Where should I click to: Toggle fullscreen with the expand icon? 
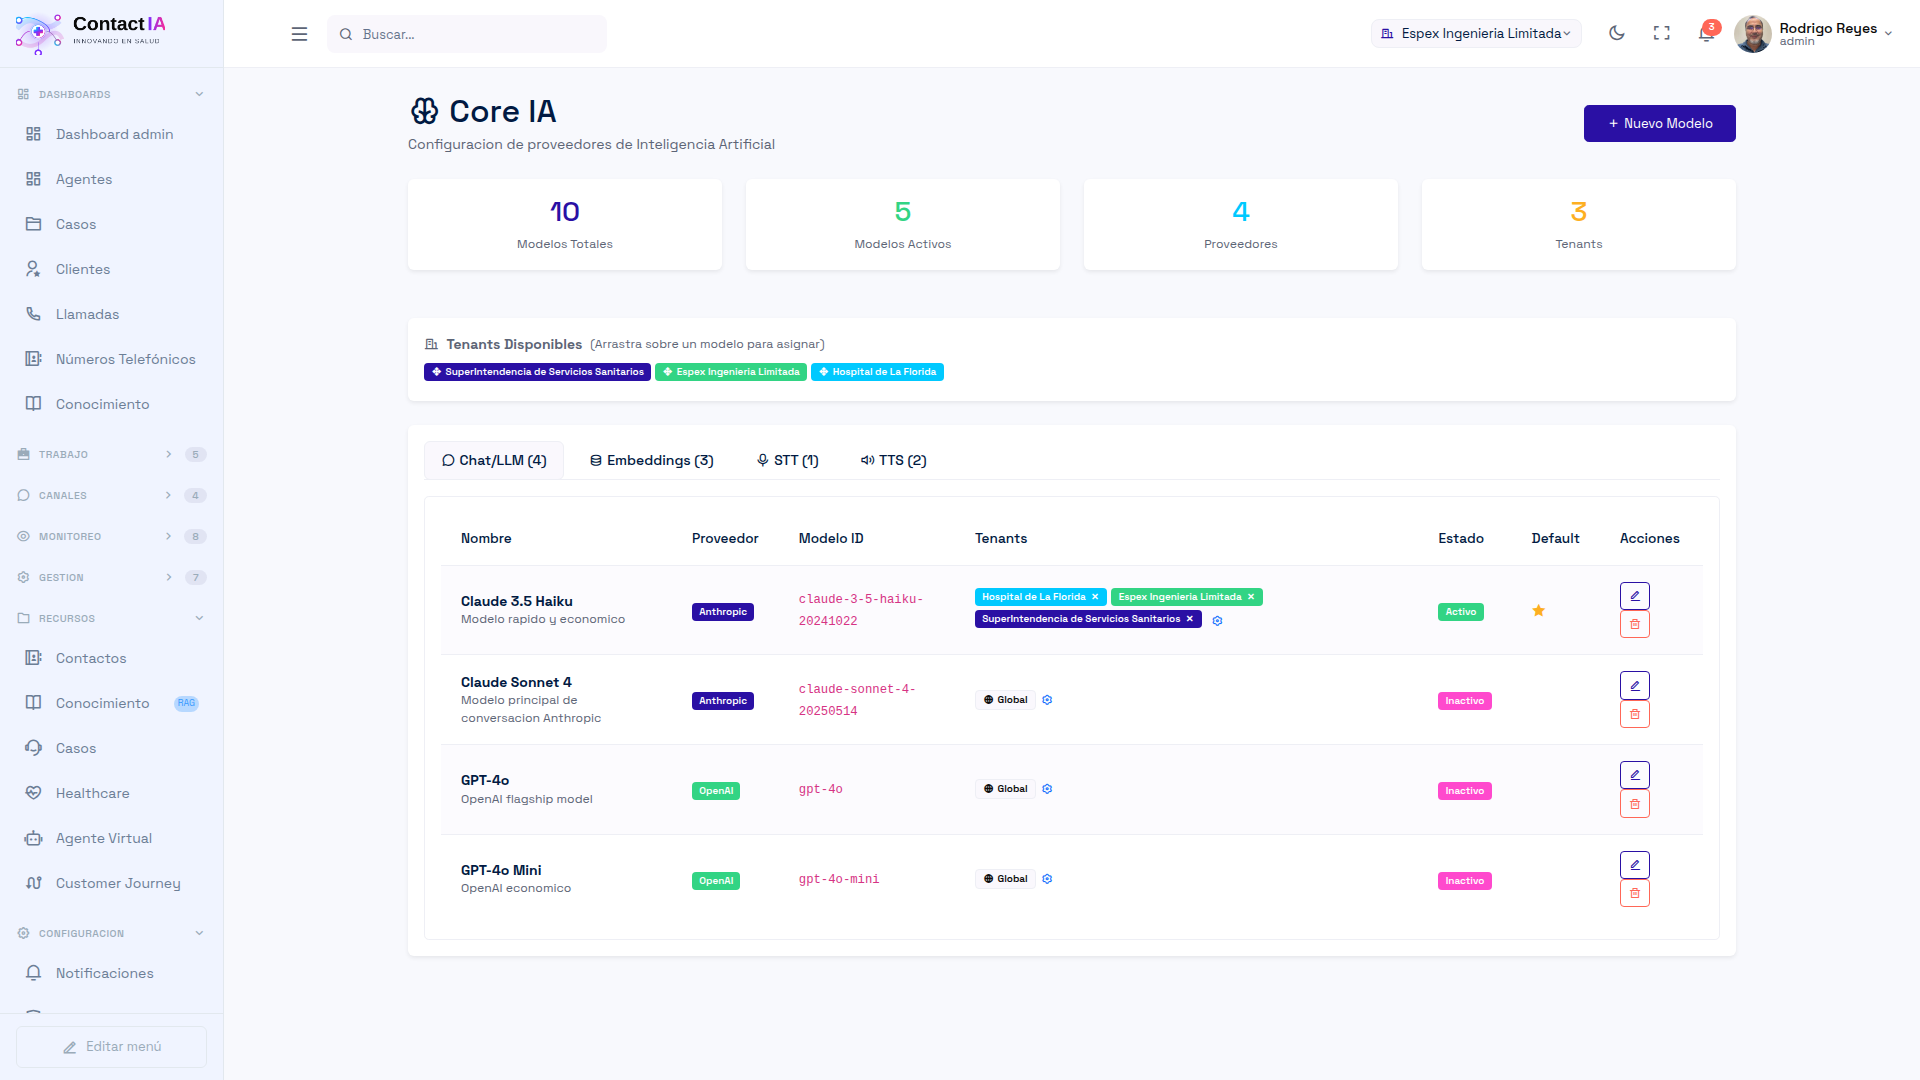point(1662,33)
